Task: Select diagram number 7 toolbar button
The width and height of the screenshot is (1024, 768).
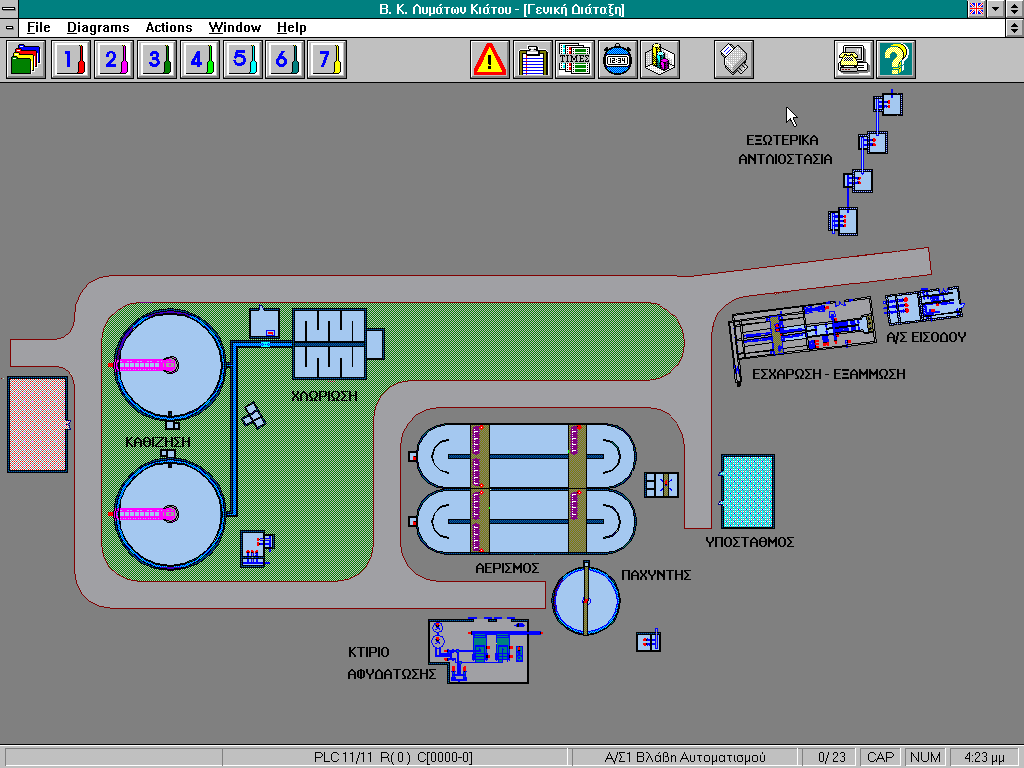Action: [325, 60]
